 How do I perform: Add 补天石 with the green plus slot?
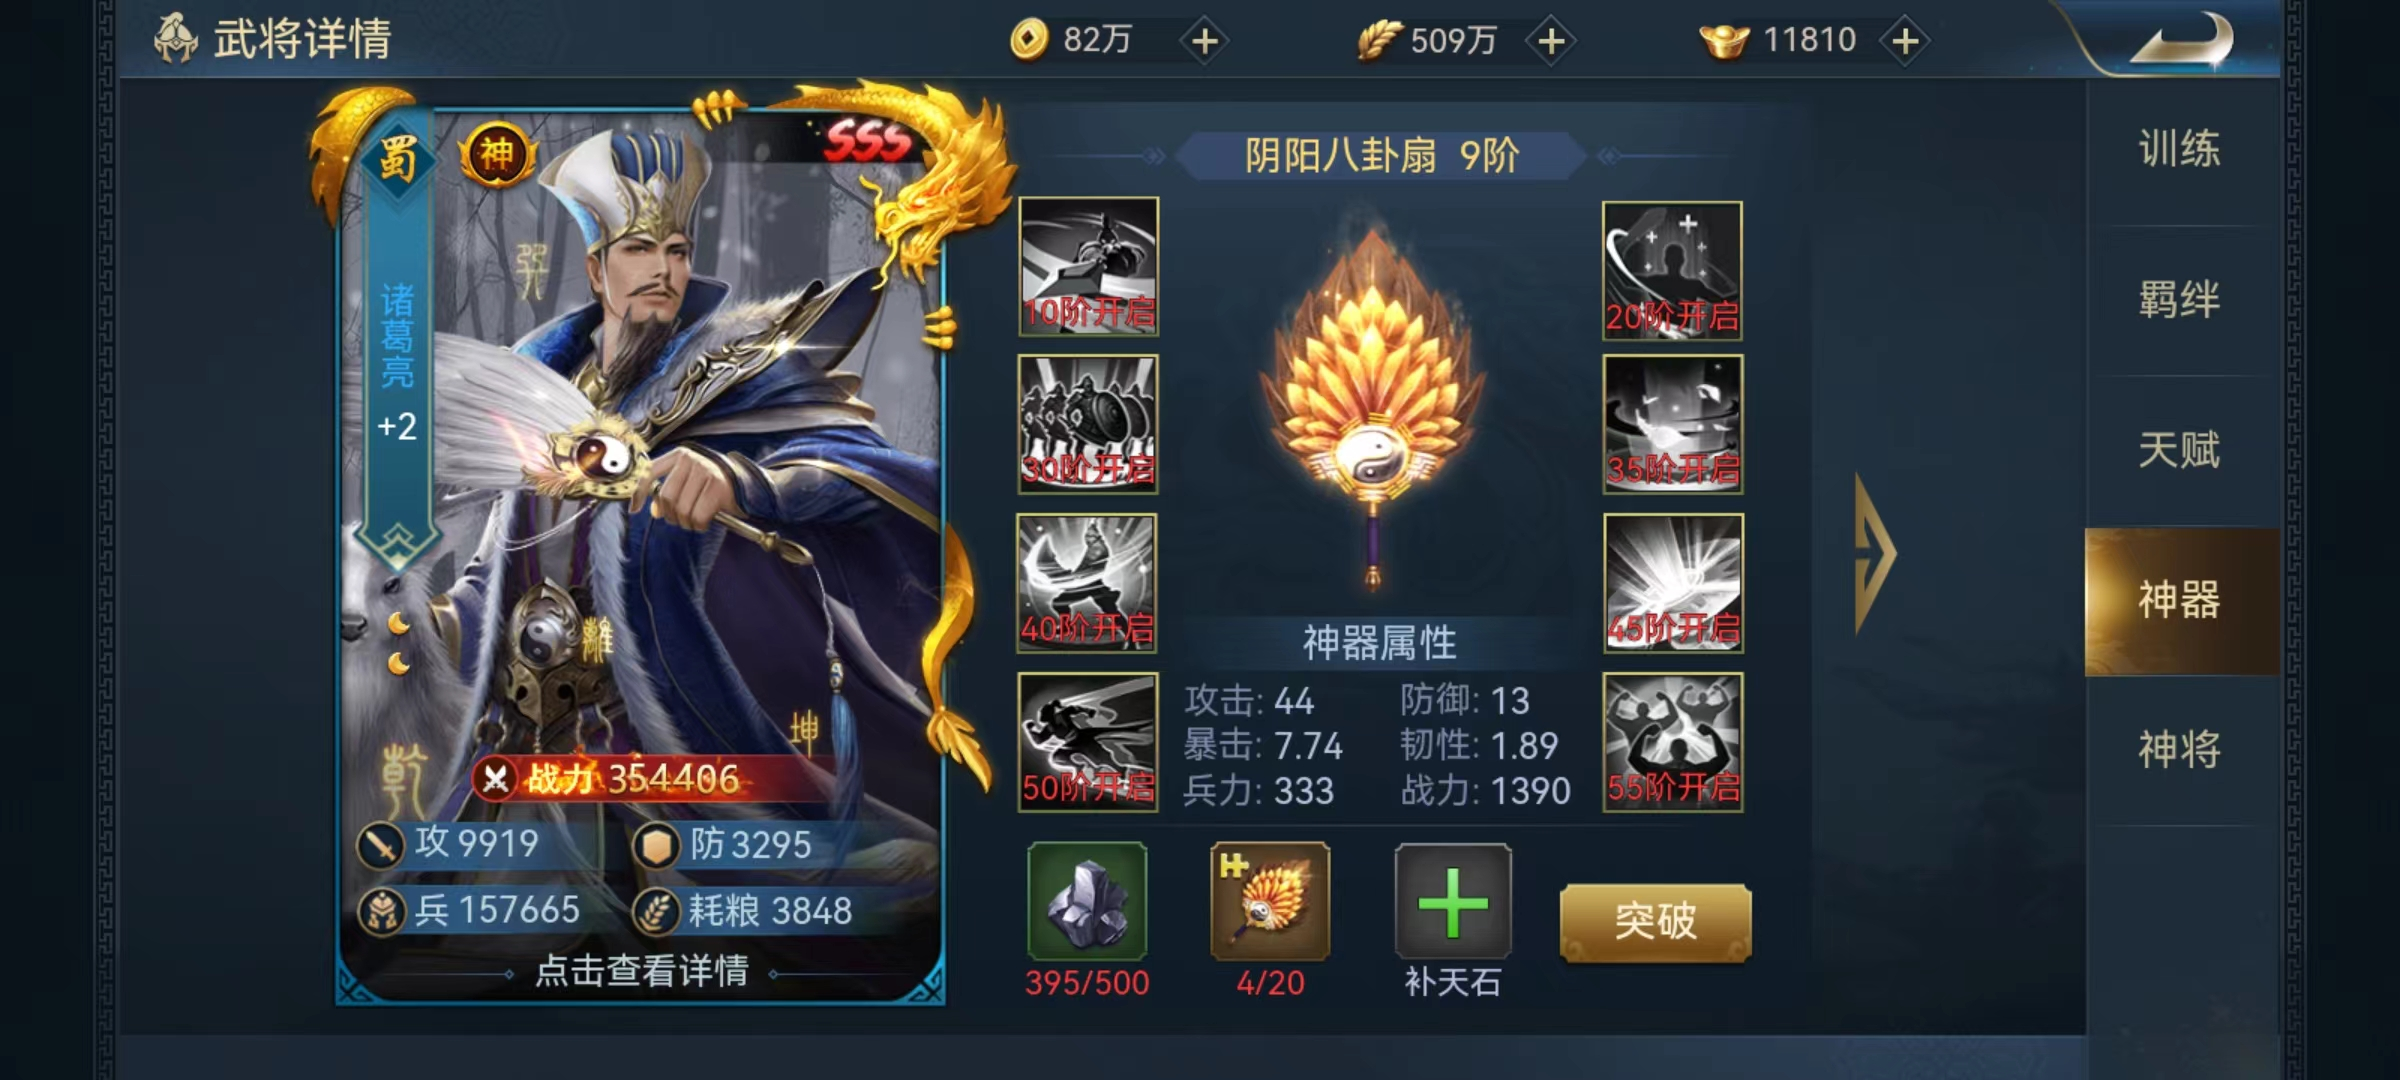click(1453, 901)
